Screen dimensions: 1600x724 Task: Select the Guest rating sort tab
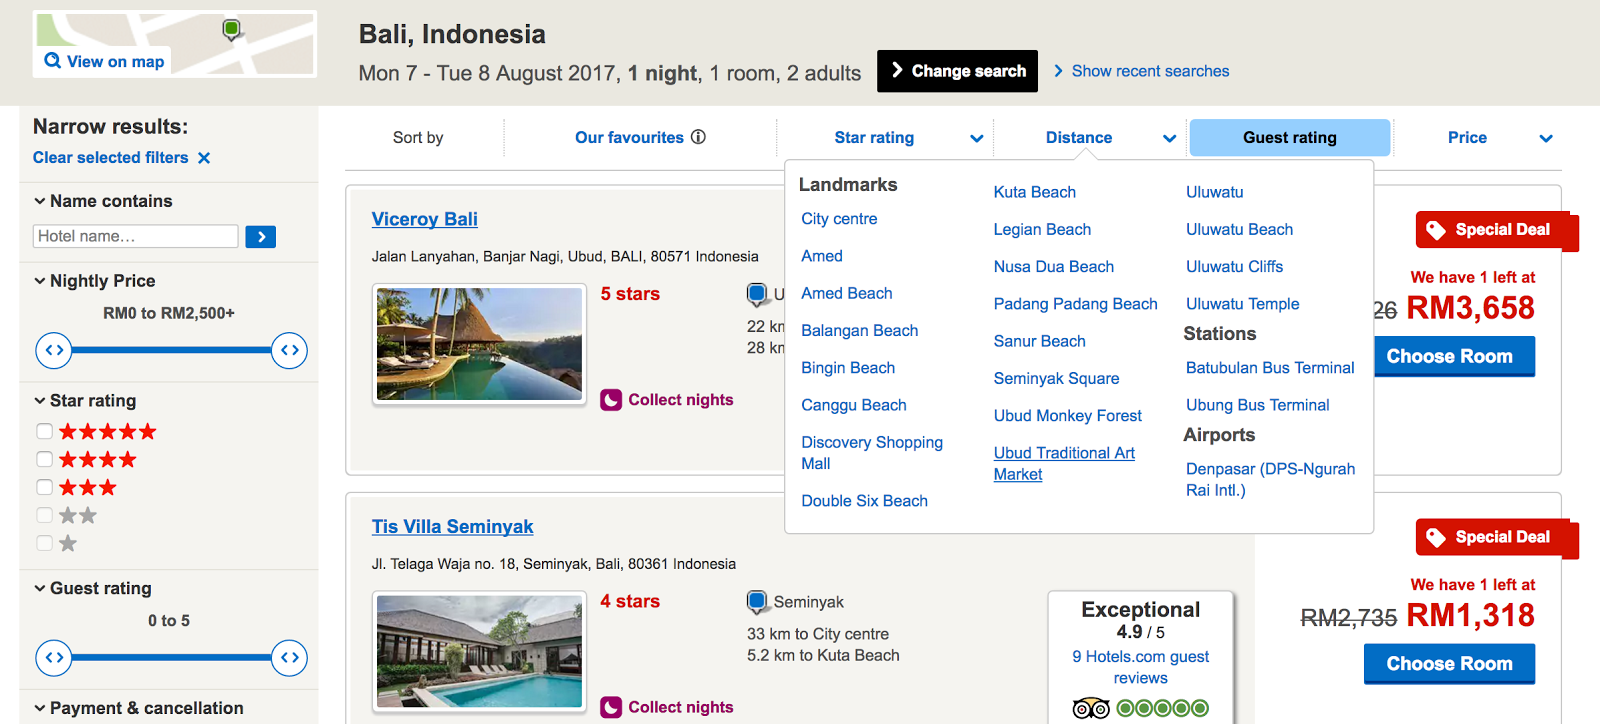click(1289, 138)
